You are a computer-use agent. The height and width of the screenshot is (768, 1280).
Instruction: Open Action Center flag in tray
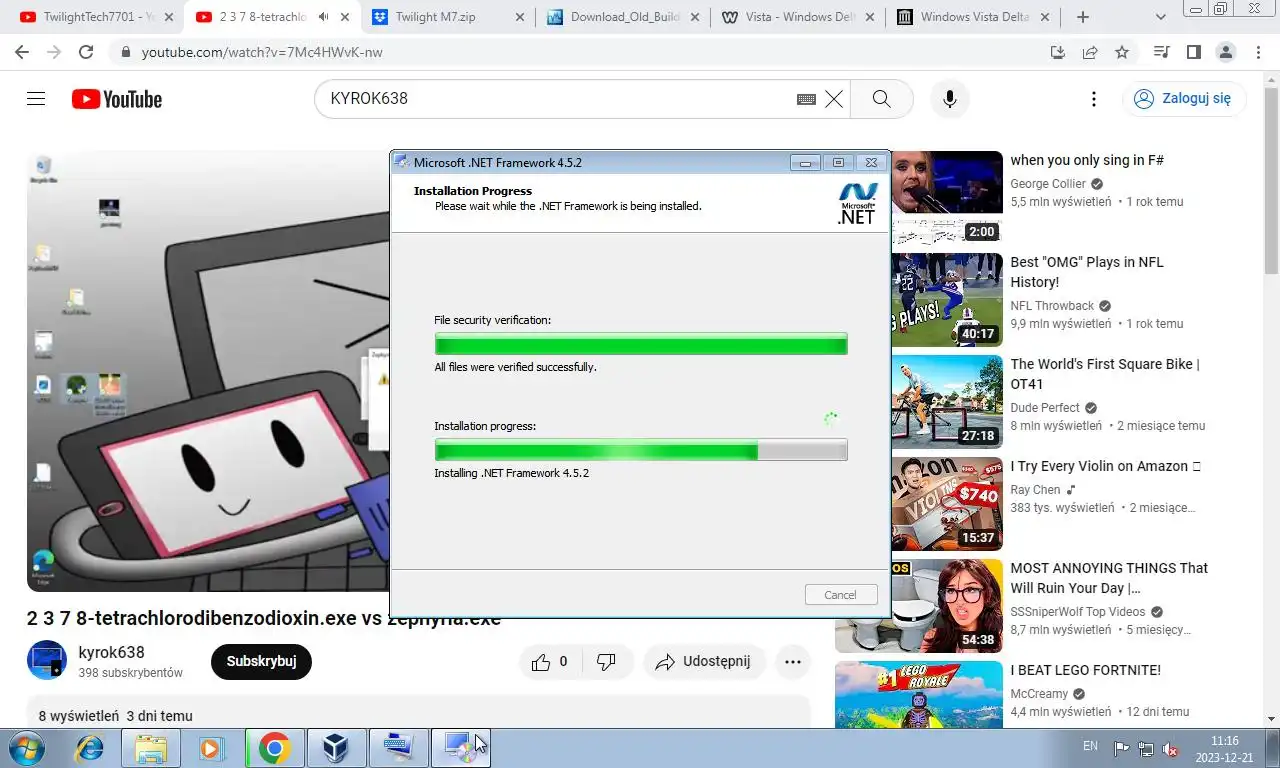(1121, 748)
